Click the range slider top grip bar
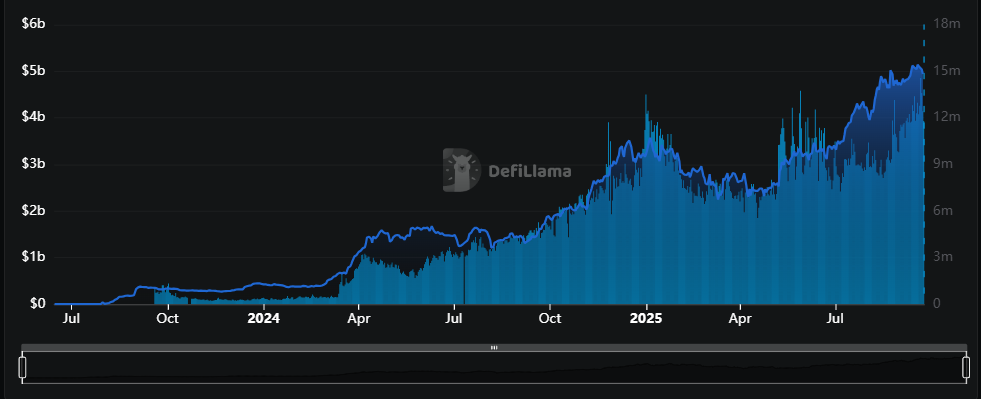981x399 pixels. [x=494, y=347]
